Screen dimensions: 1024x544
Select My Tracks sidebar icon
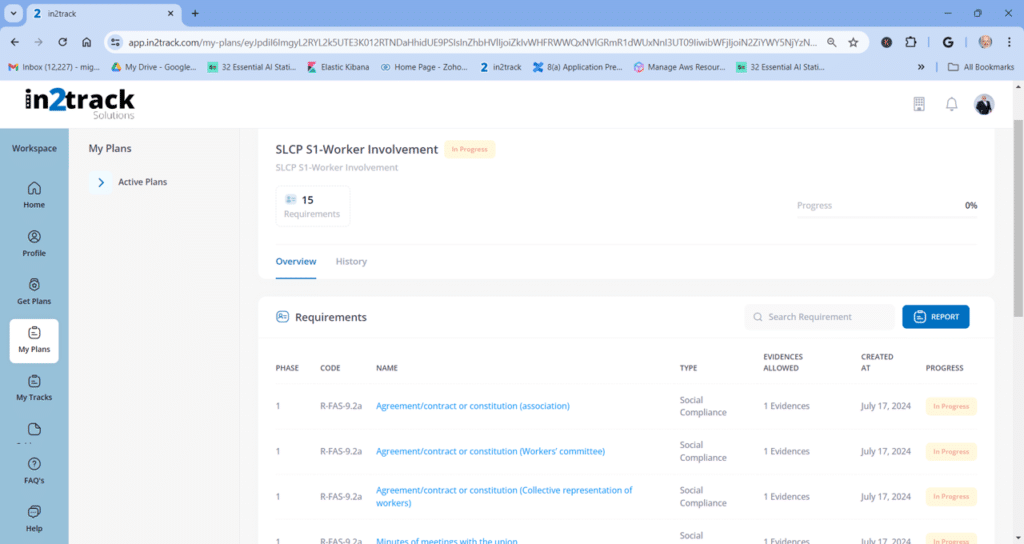click(x=34, y=387)
